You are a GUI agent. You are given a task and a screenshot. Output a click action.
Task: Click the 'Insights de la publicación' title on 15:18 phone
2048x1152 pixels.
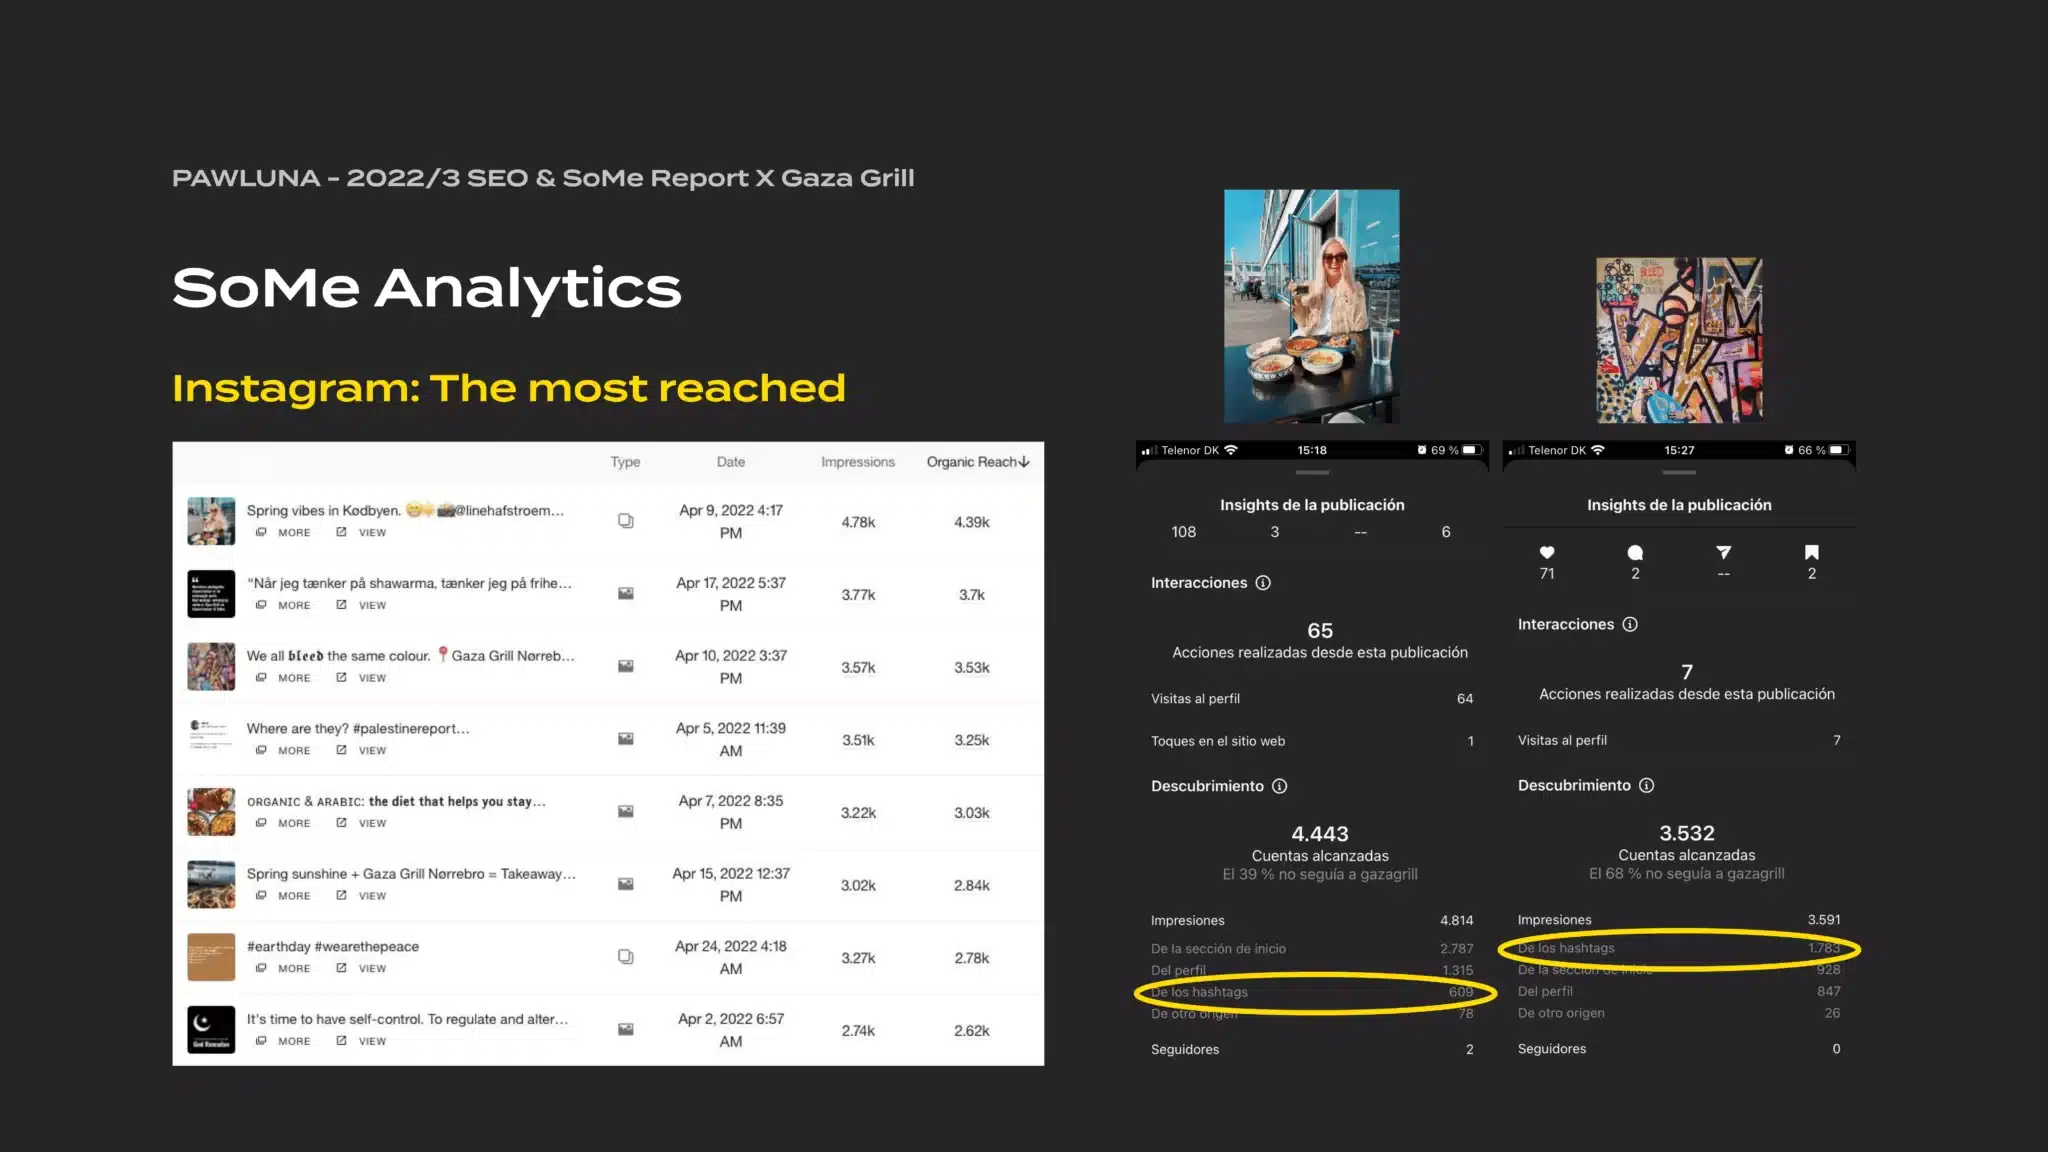coord(1312,505)
